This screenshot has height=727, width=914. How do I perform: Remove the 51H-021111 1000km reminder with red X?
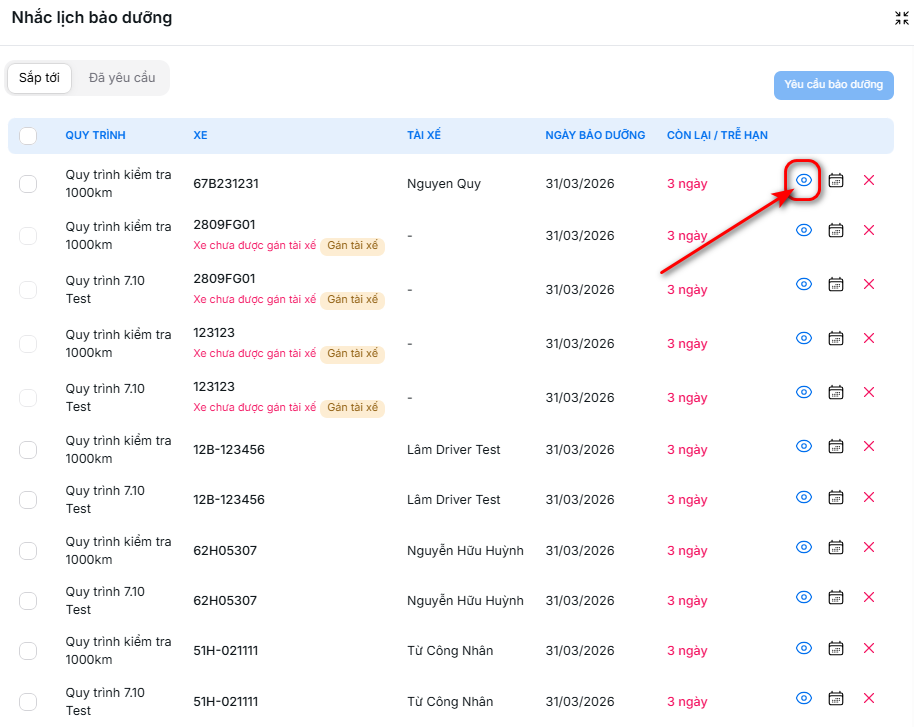(868, 648)
